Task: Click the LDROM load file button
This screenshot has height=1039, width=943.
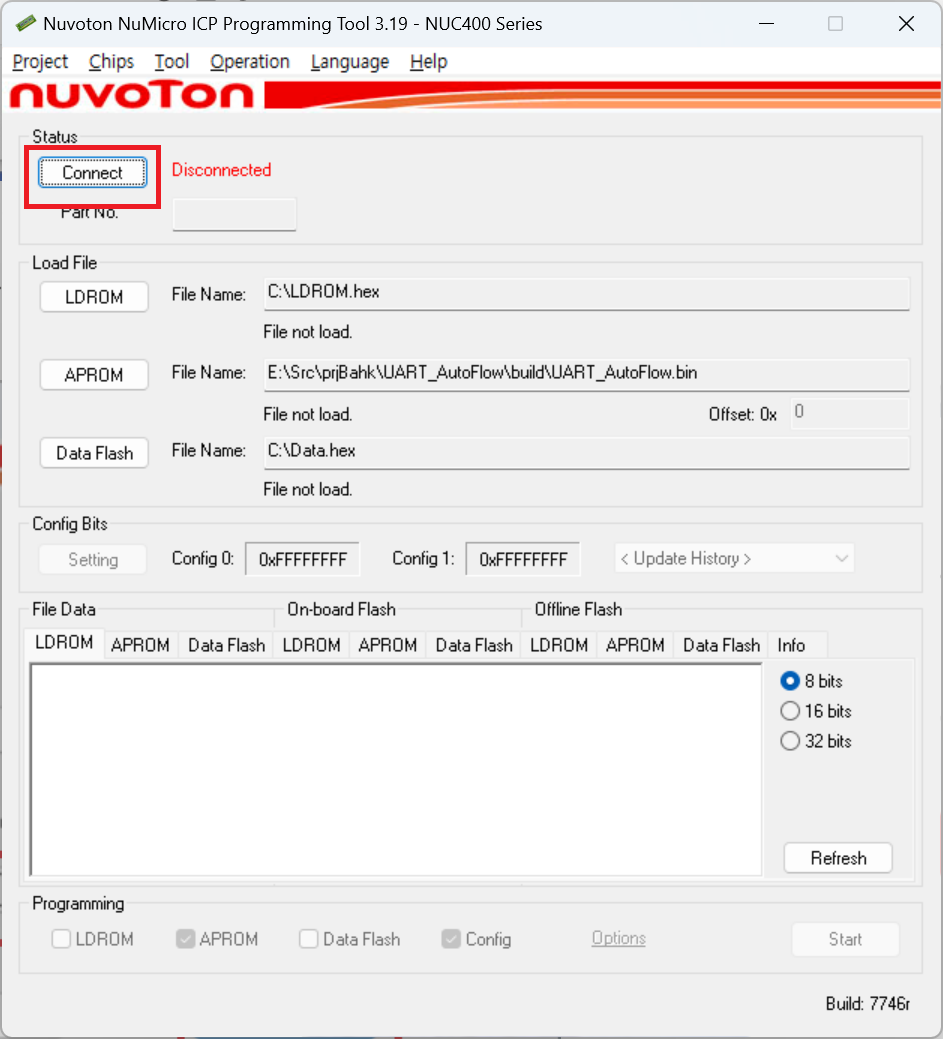Action: pyautogui.click(x=94, y=297)
